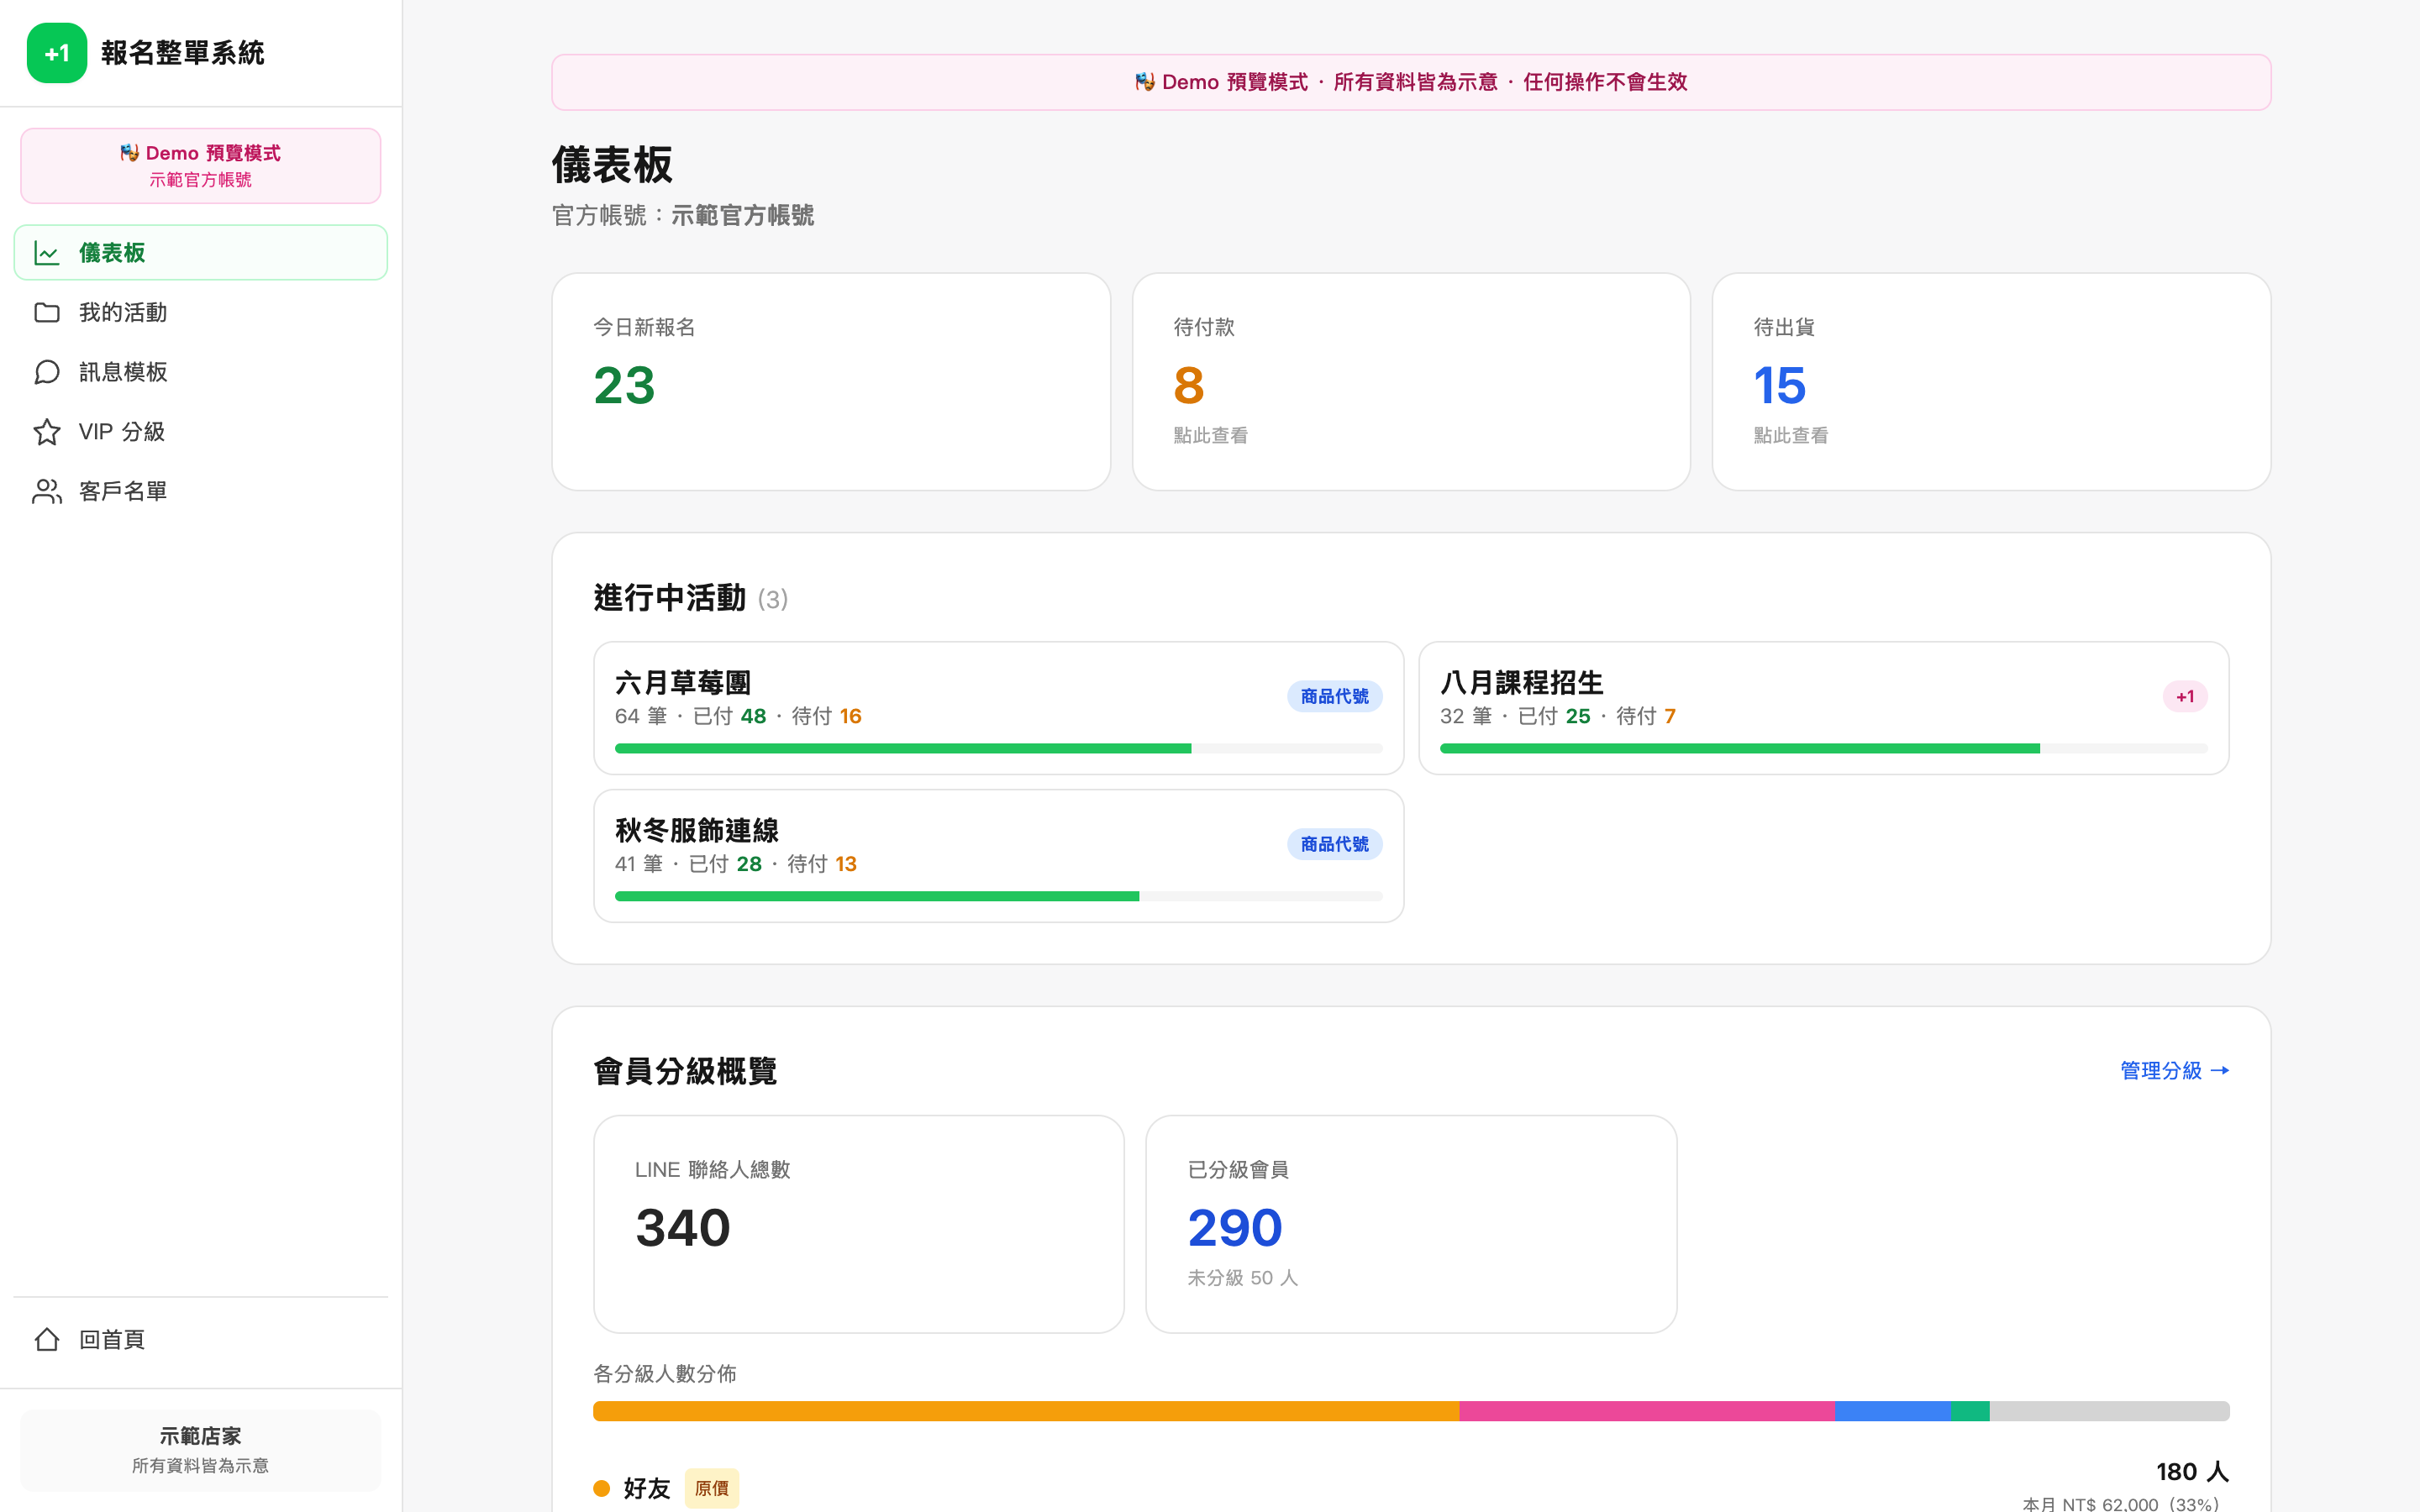Open the 六月草莓園 activity card
The height and width of the screenshot is (1512, 2420).
(999, 708)
